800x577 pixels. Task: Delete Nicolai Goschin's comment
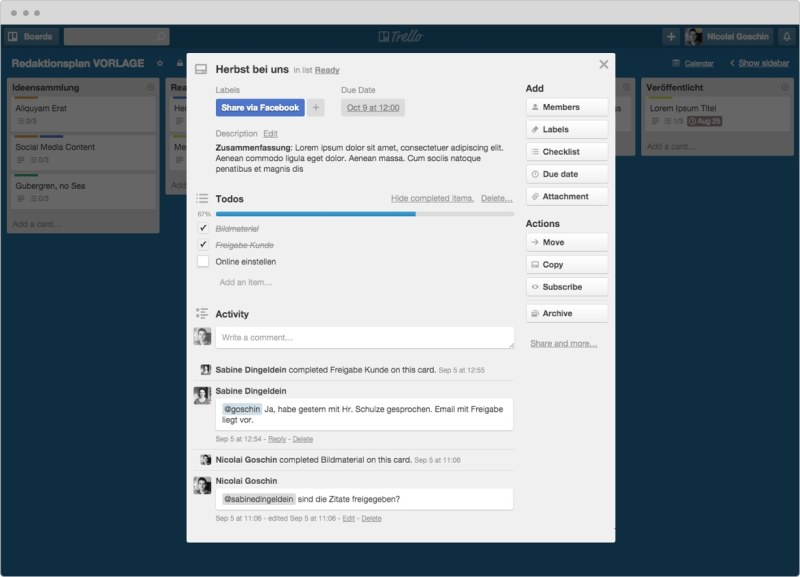coord(371,519)
